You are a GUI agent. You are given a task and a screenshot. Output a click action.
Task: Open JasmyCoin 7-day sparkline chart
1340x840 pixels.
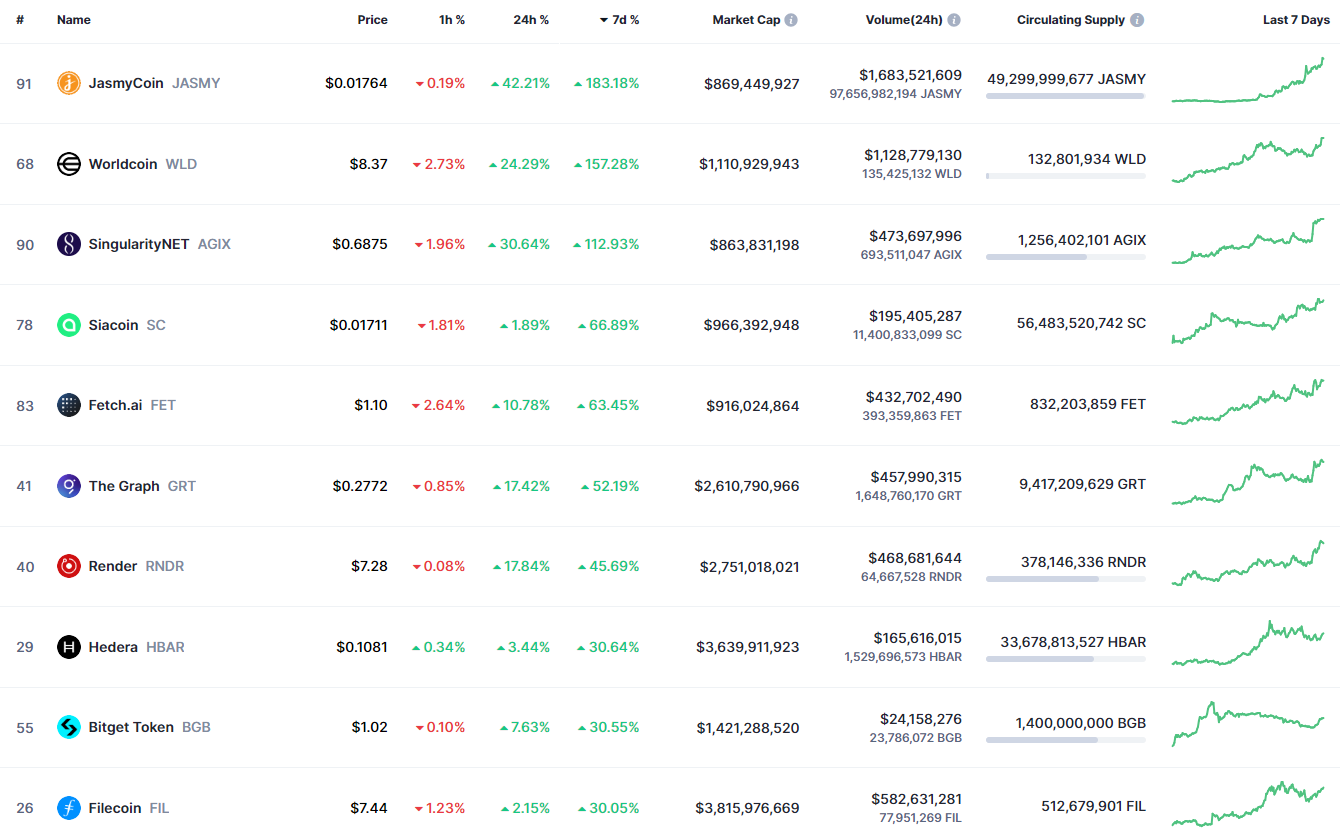[x=1248, y=80]
